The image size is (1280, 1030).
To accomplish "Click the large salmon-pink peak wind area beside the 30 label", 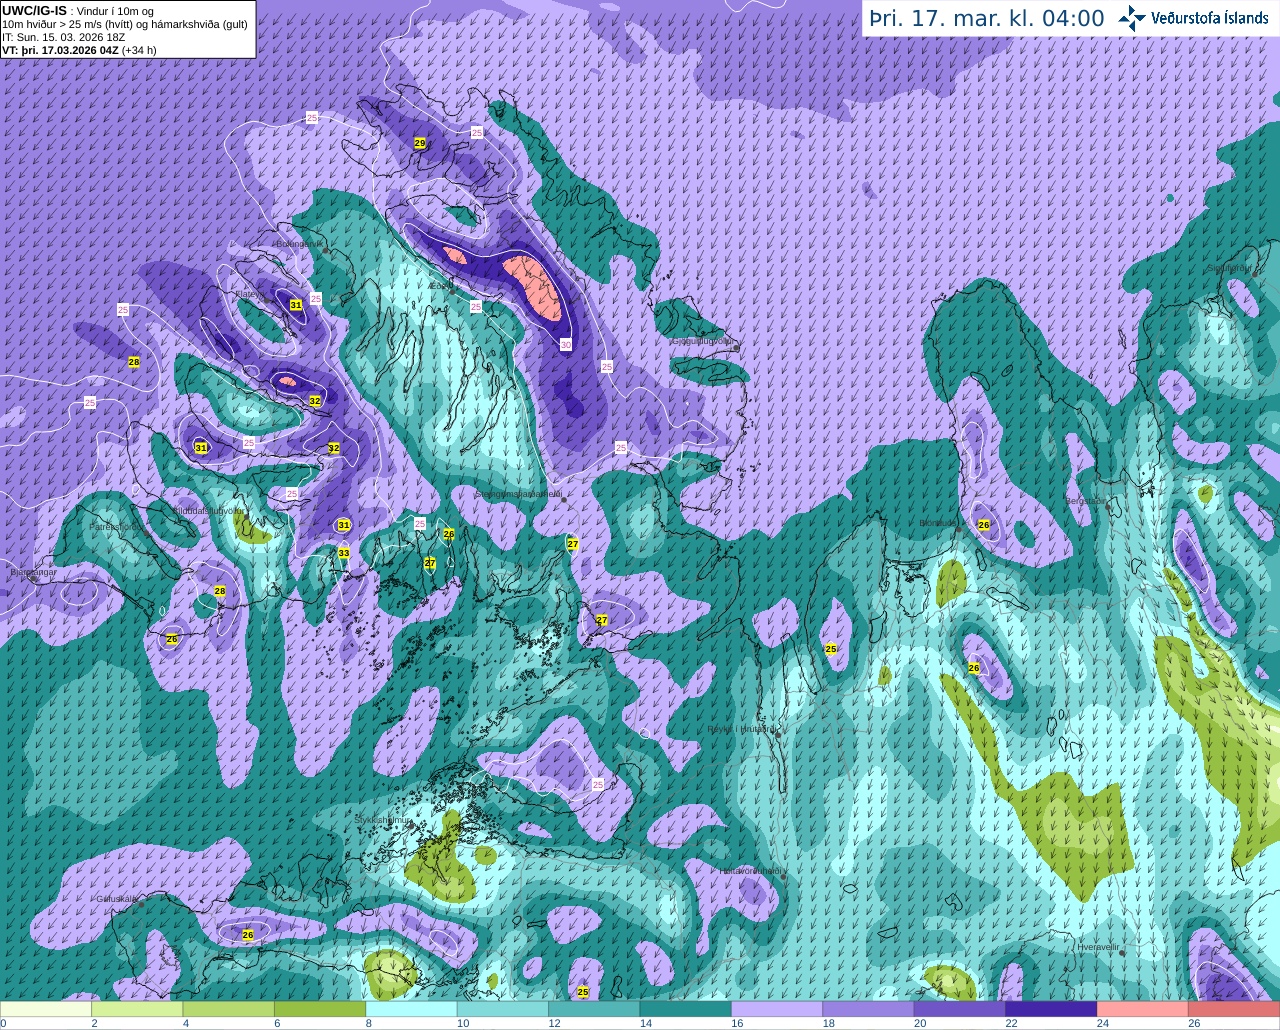I will click(x=533, y=287).
